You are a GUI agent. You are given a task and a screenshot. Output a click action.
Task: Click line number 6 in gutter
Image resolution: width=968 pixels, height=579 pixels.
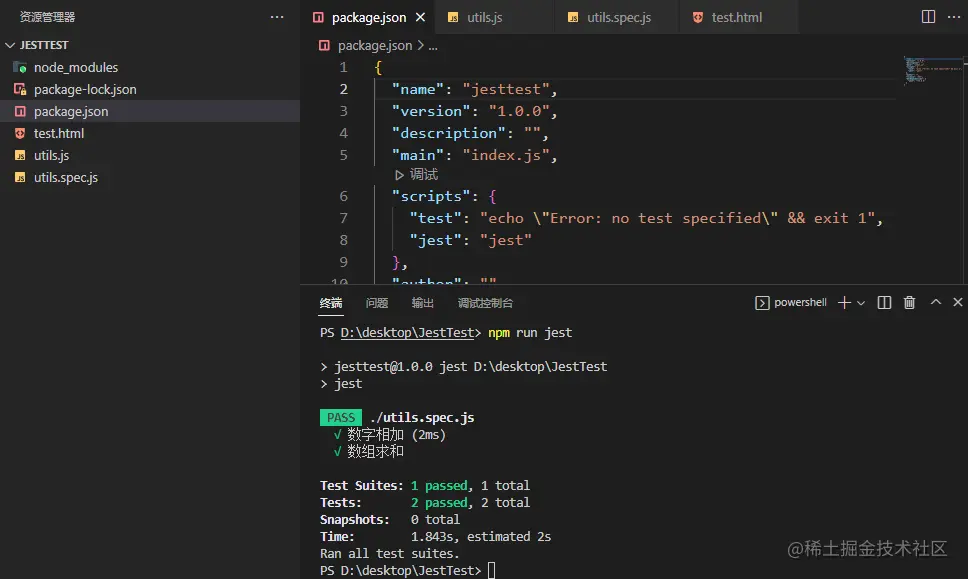click(x=343, y=196)
